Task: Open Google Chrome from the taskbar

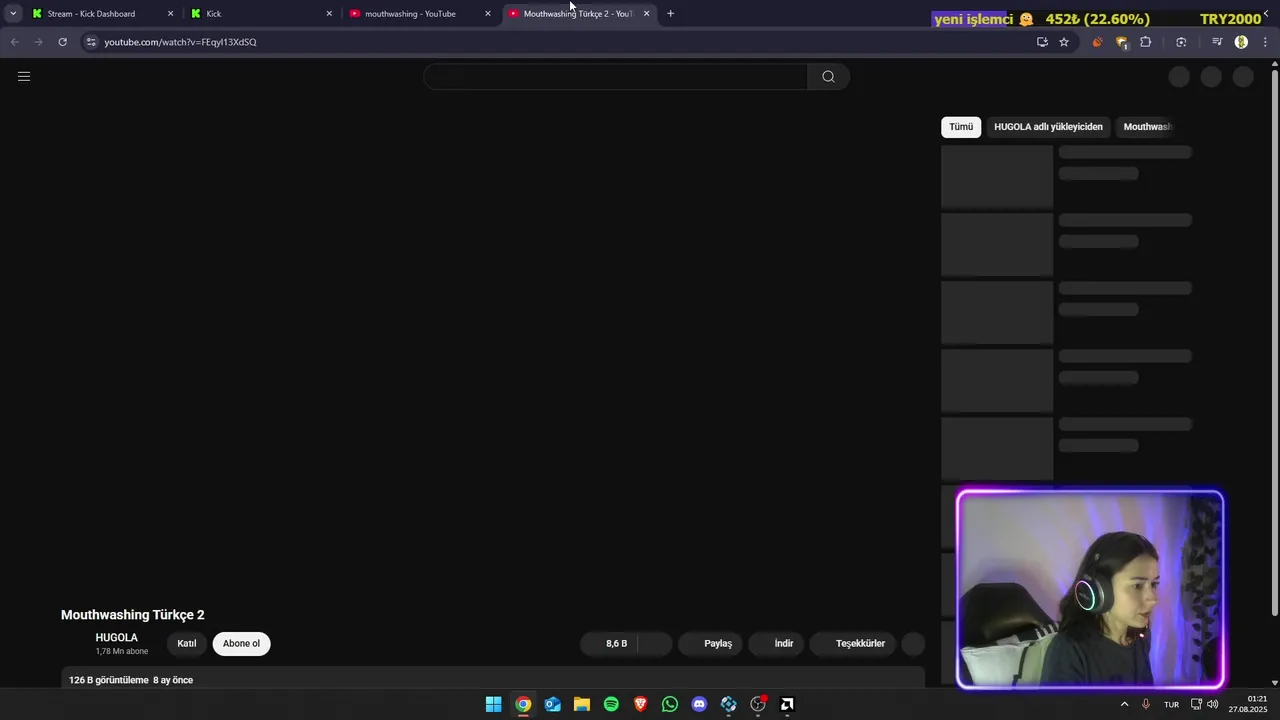Action: click(523, 704)
